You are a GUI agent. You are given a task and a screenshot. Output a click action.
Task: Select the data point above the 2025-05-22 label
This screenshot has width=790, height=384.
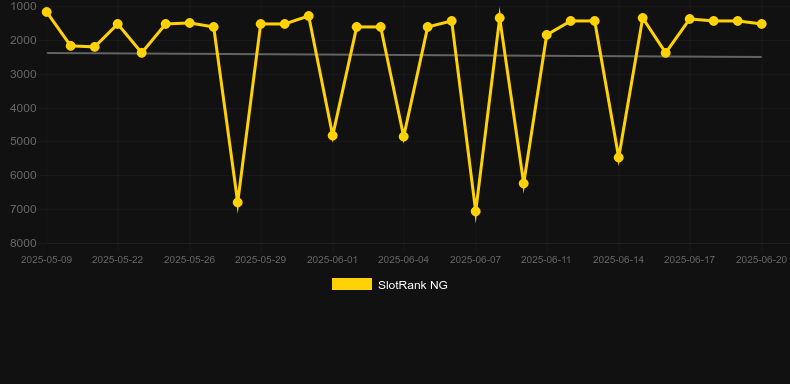(x=117, y=24)
